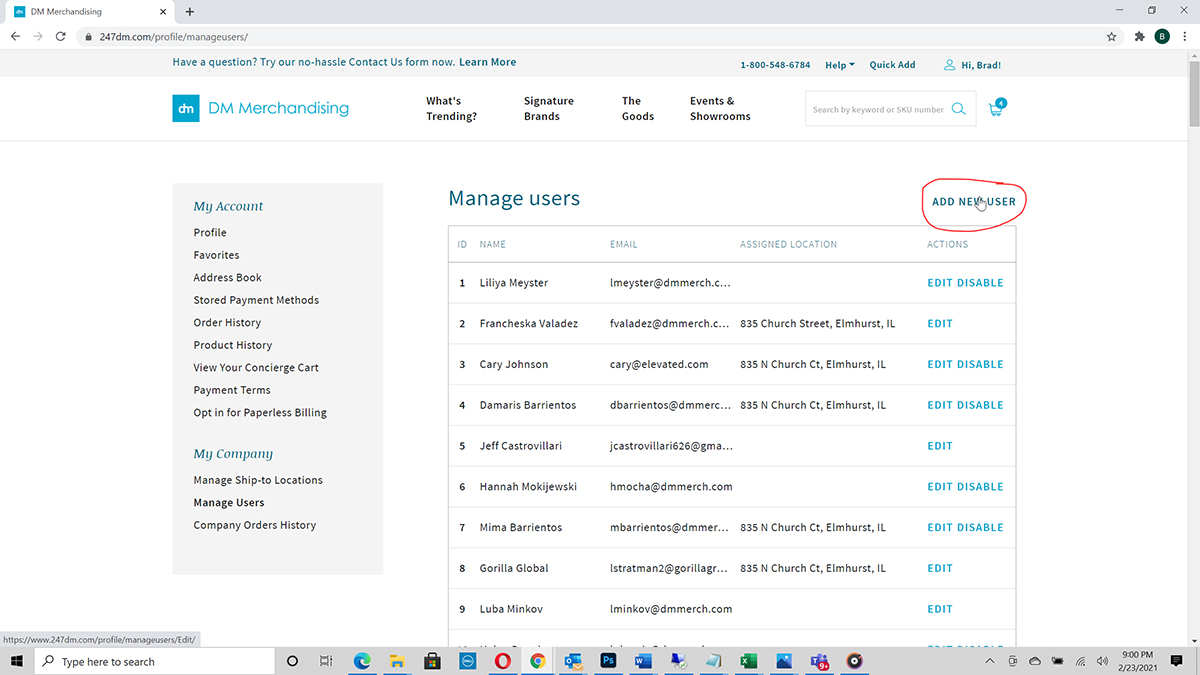Click DISABLE for Cary Johnson
This screenshot has height=675, width=1200.
click(x=980, y=365)
